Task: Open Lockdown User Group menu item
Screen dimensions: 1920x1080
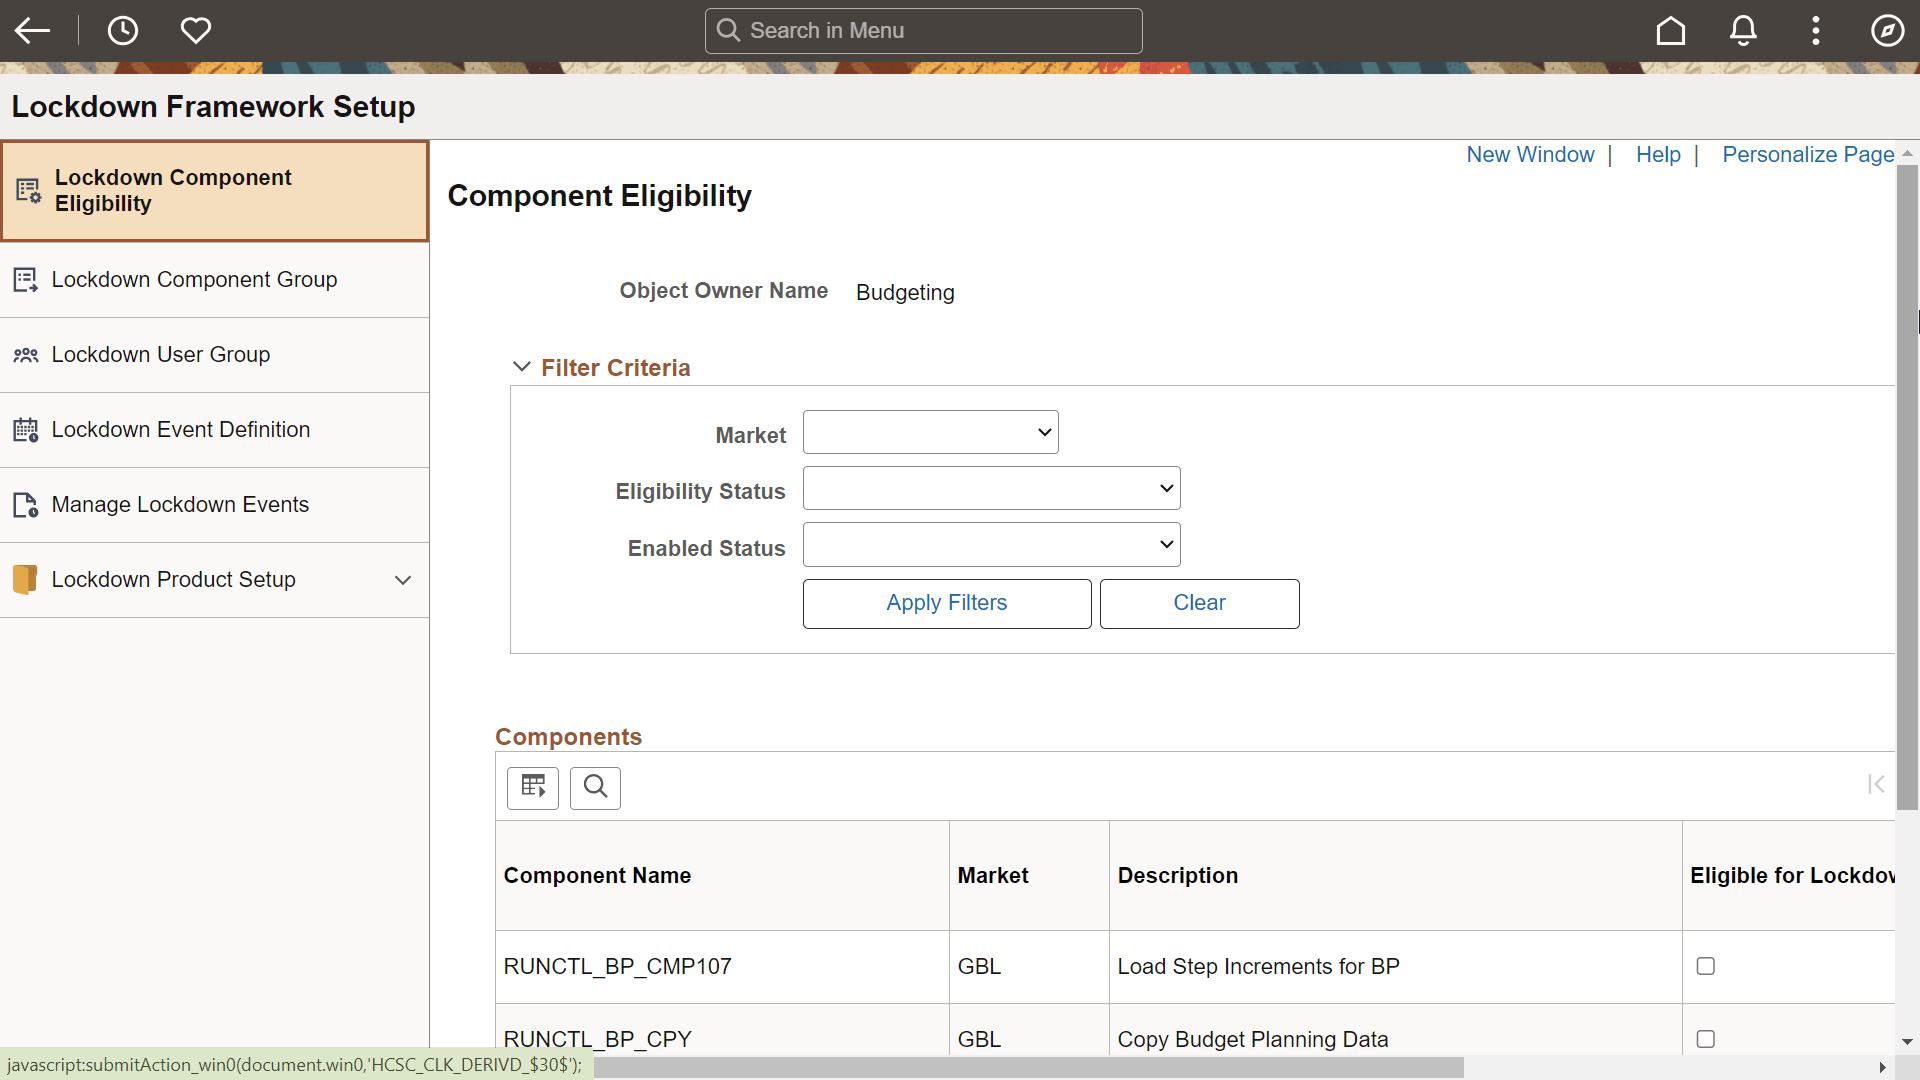Action: [x=215, y=355]
